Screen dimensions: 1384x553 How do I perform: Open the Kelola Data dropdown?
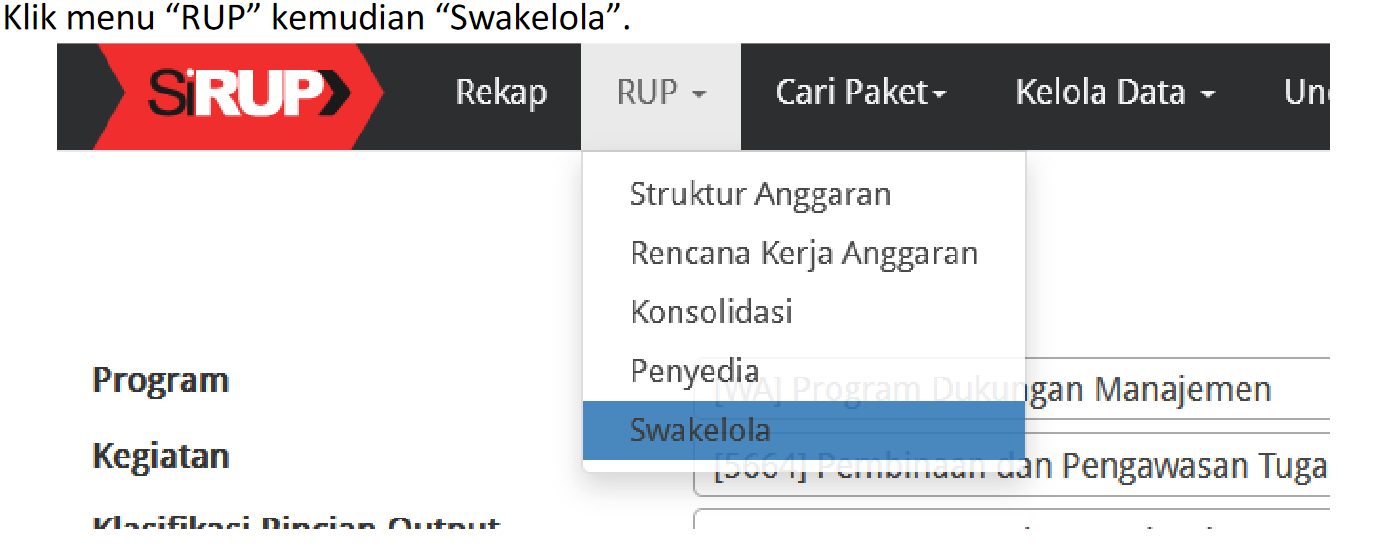click(1114, 93)
